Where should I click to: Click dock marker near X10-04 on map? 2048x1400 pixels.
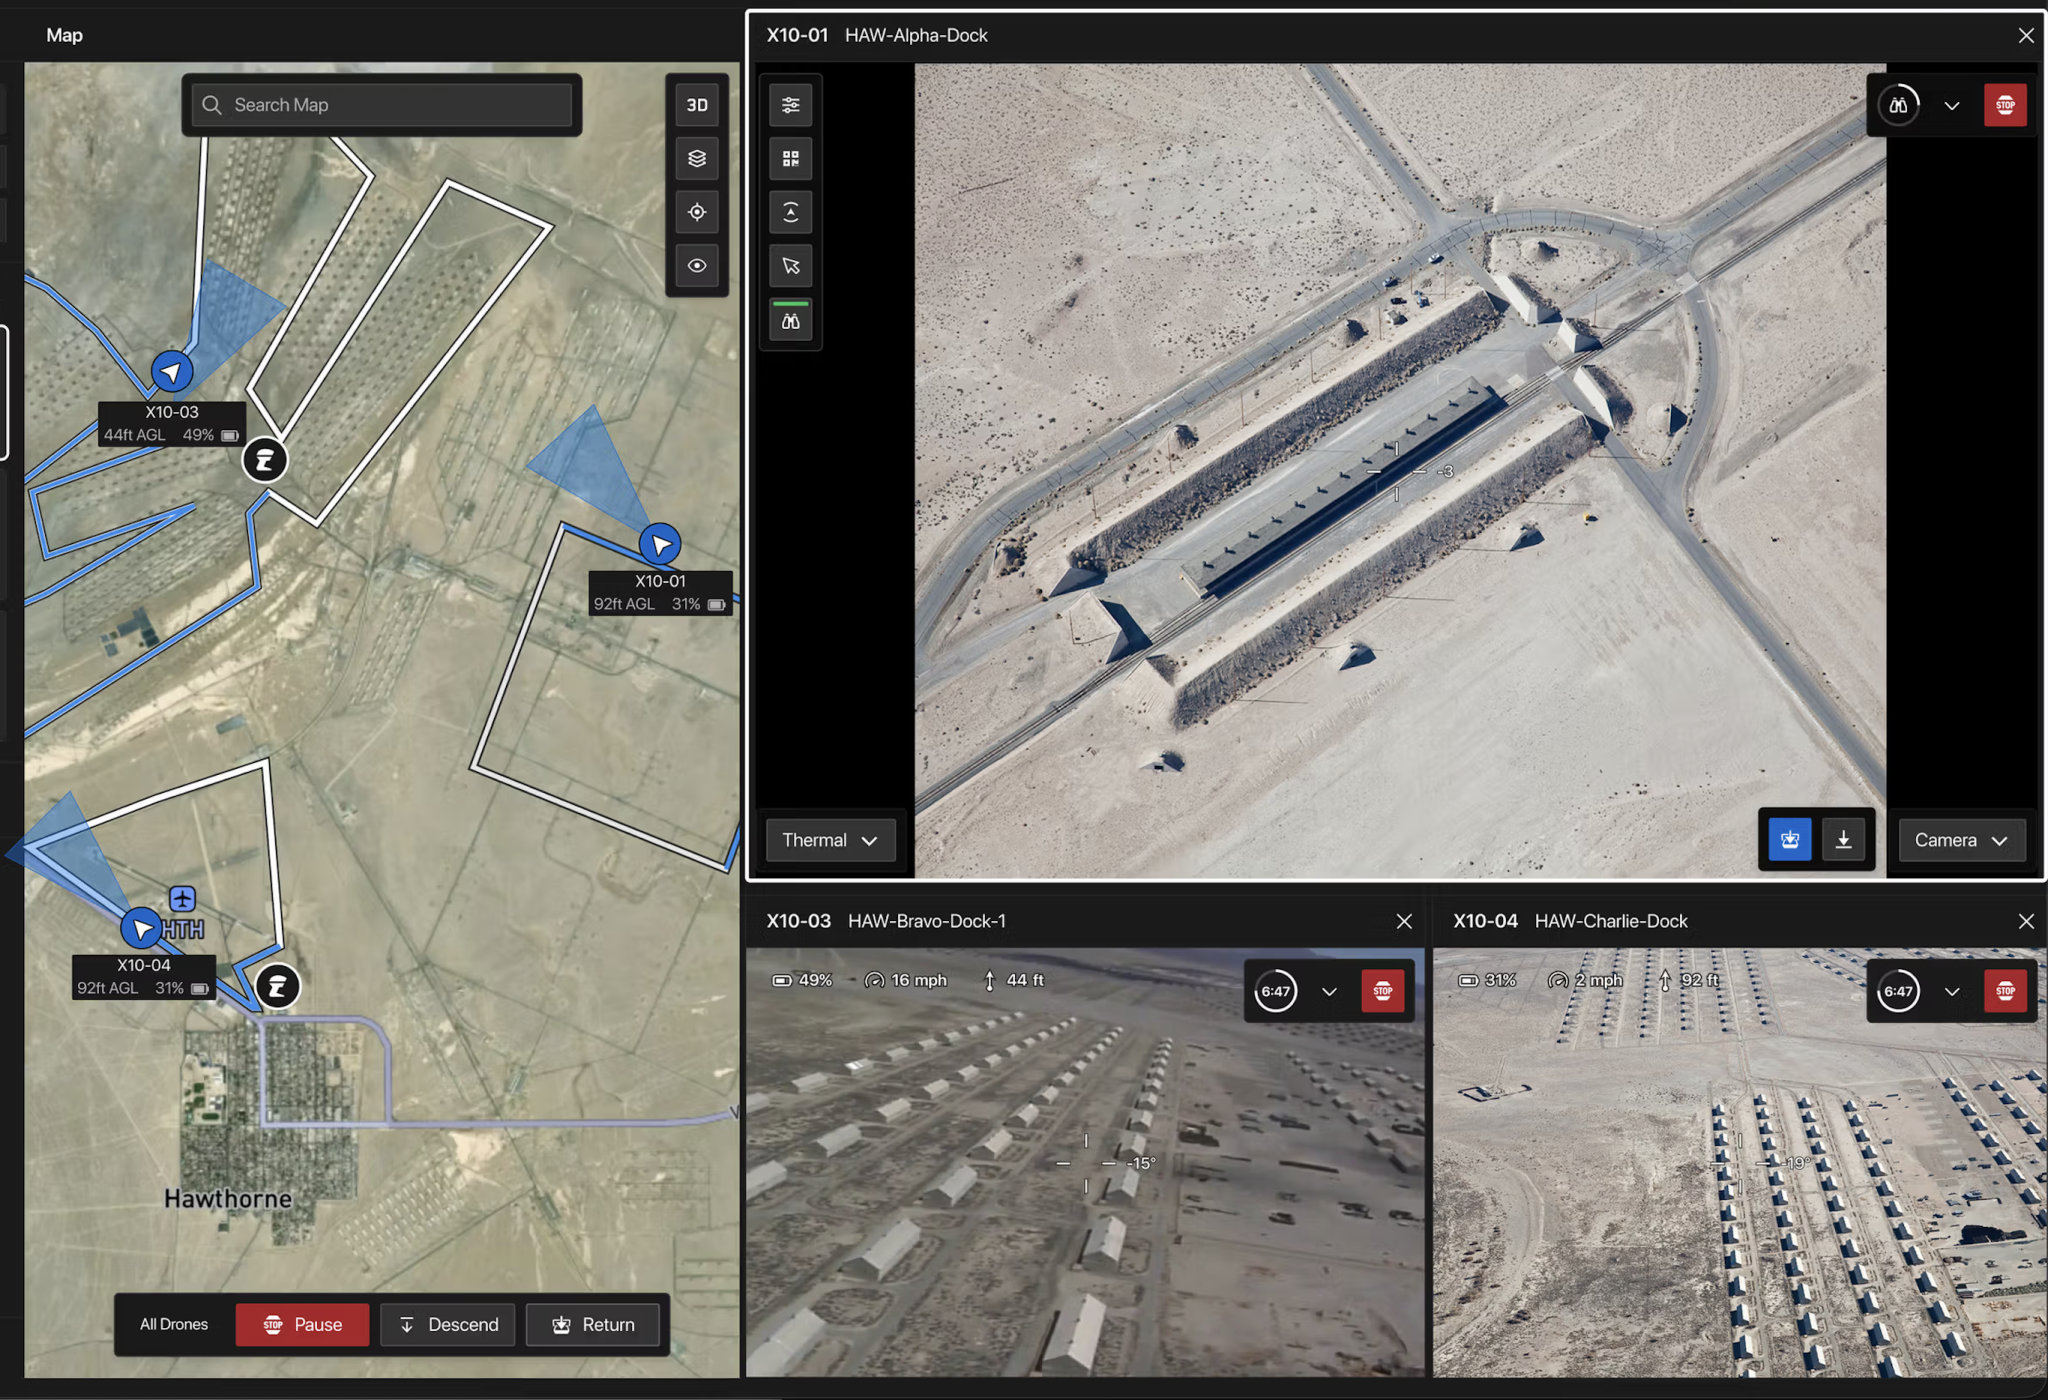click(x=277, y=987)
